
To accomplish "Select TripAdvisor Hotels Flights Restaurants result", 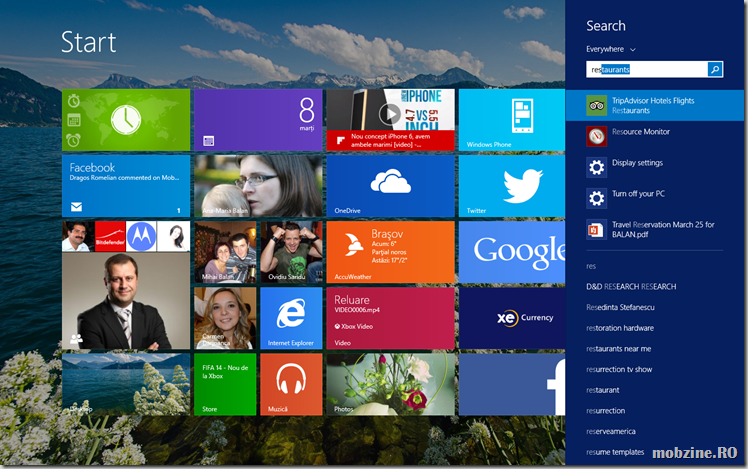I will (x=654, y=105).
